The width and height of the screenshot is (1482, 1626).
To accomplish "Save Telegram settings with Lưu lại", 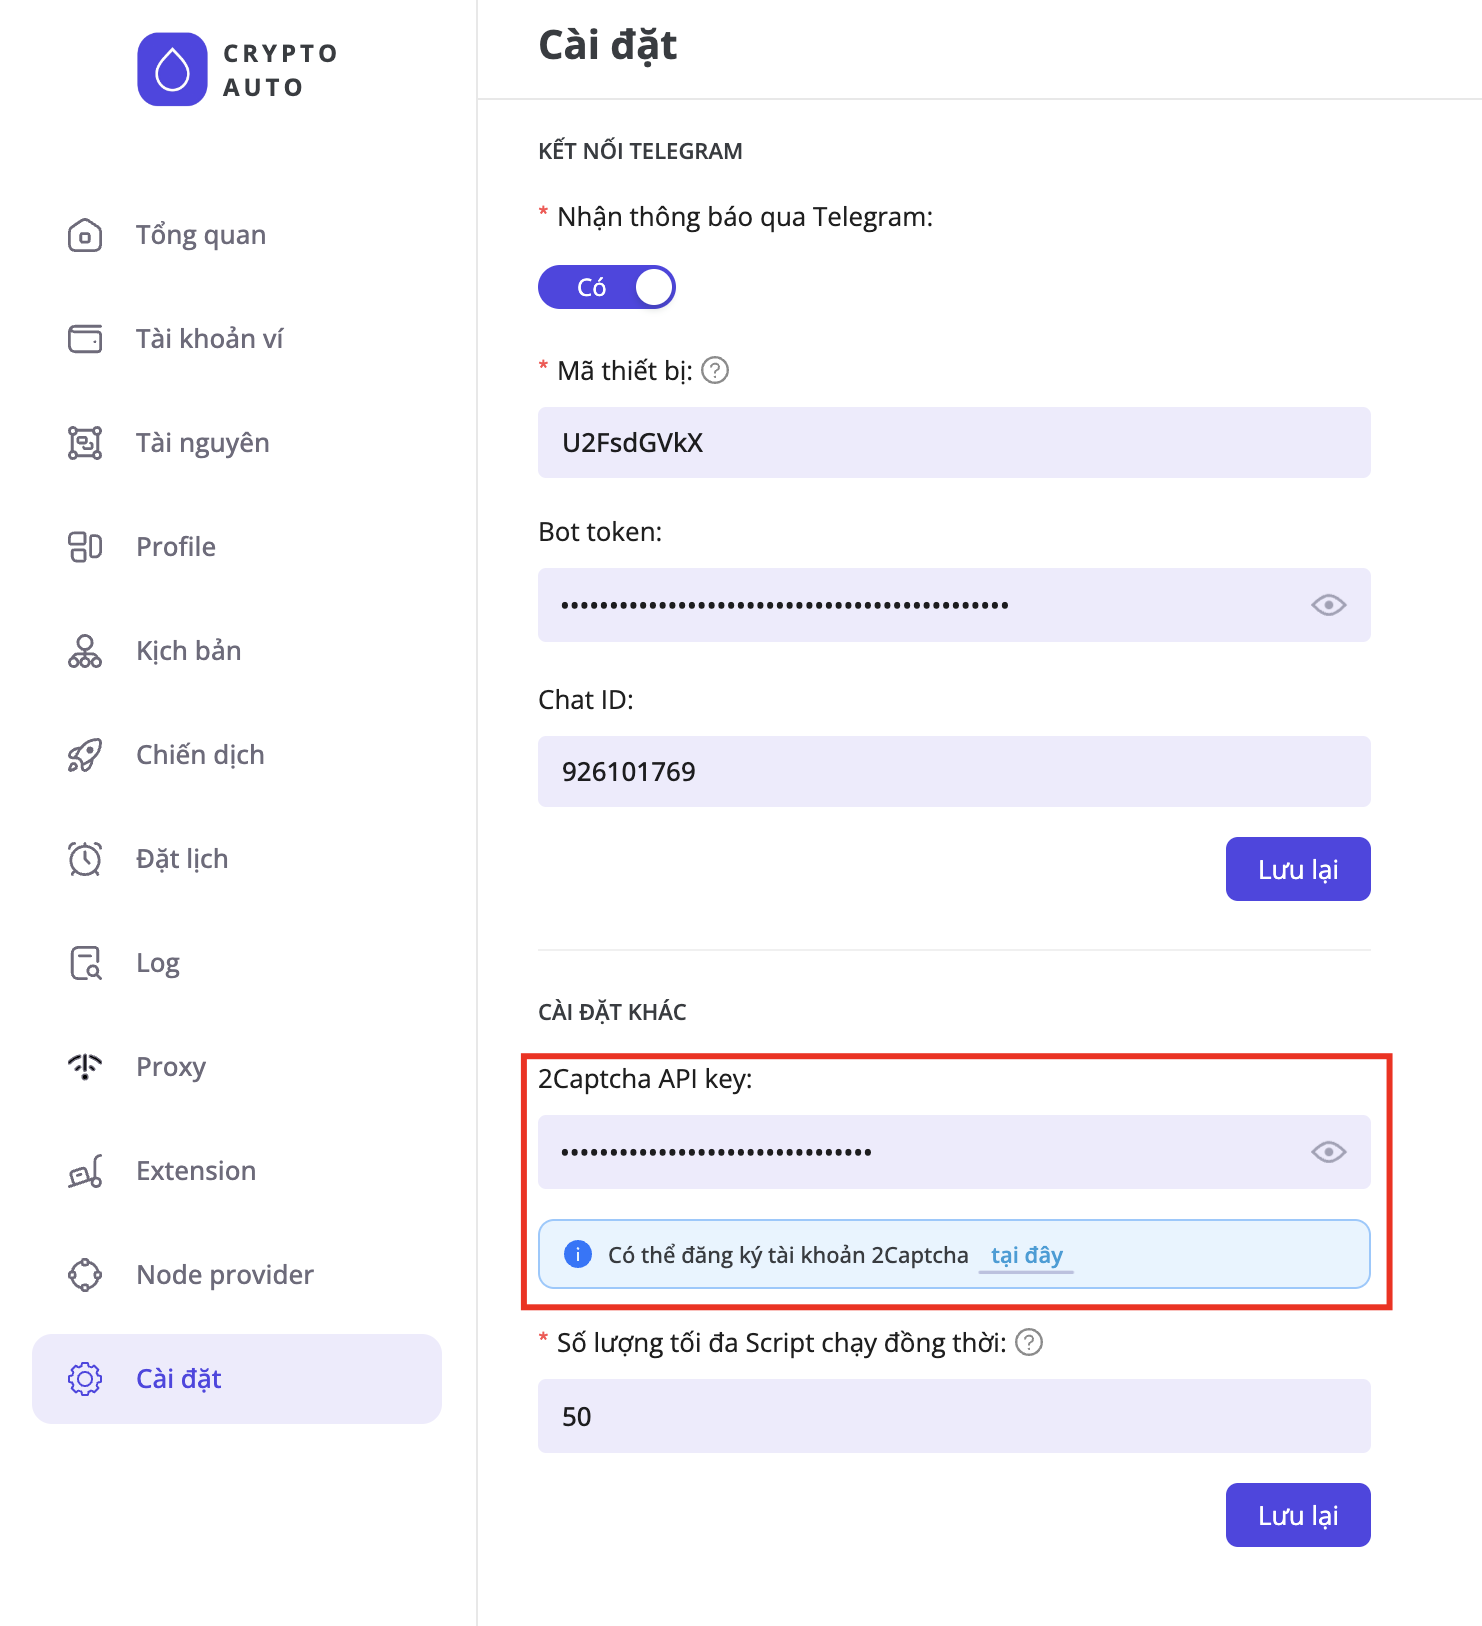I will pyautogui.click(x=1297, y=869).
